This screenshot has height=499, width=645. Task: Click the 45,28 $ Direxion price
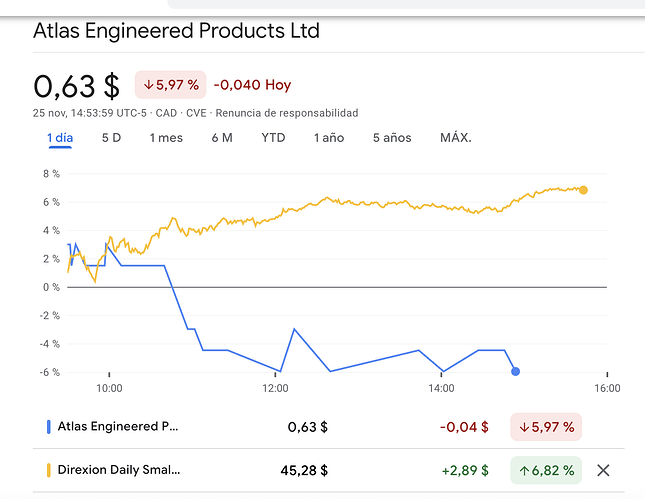click(x=304, y=470)
